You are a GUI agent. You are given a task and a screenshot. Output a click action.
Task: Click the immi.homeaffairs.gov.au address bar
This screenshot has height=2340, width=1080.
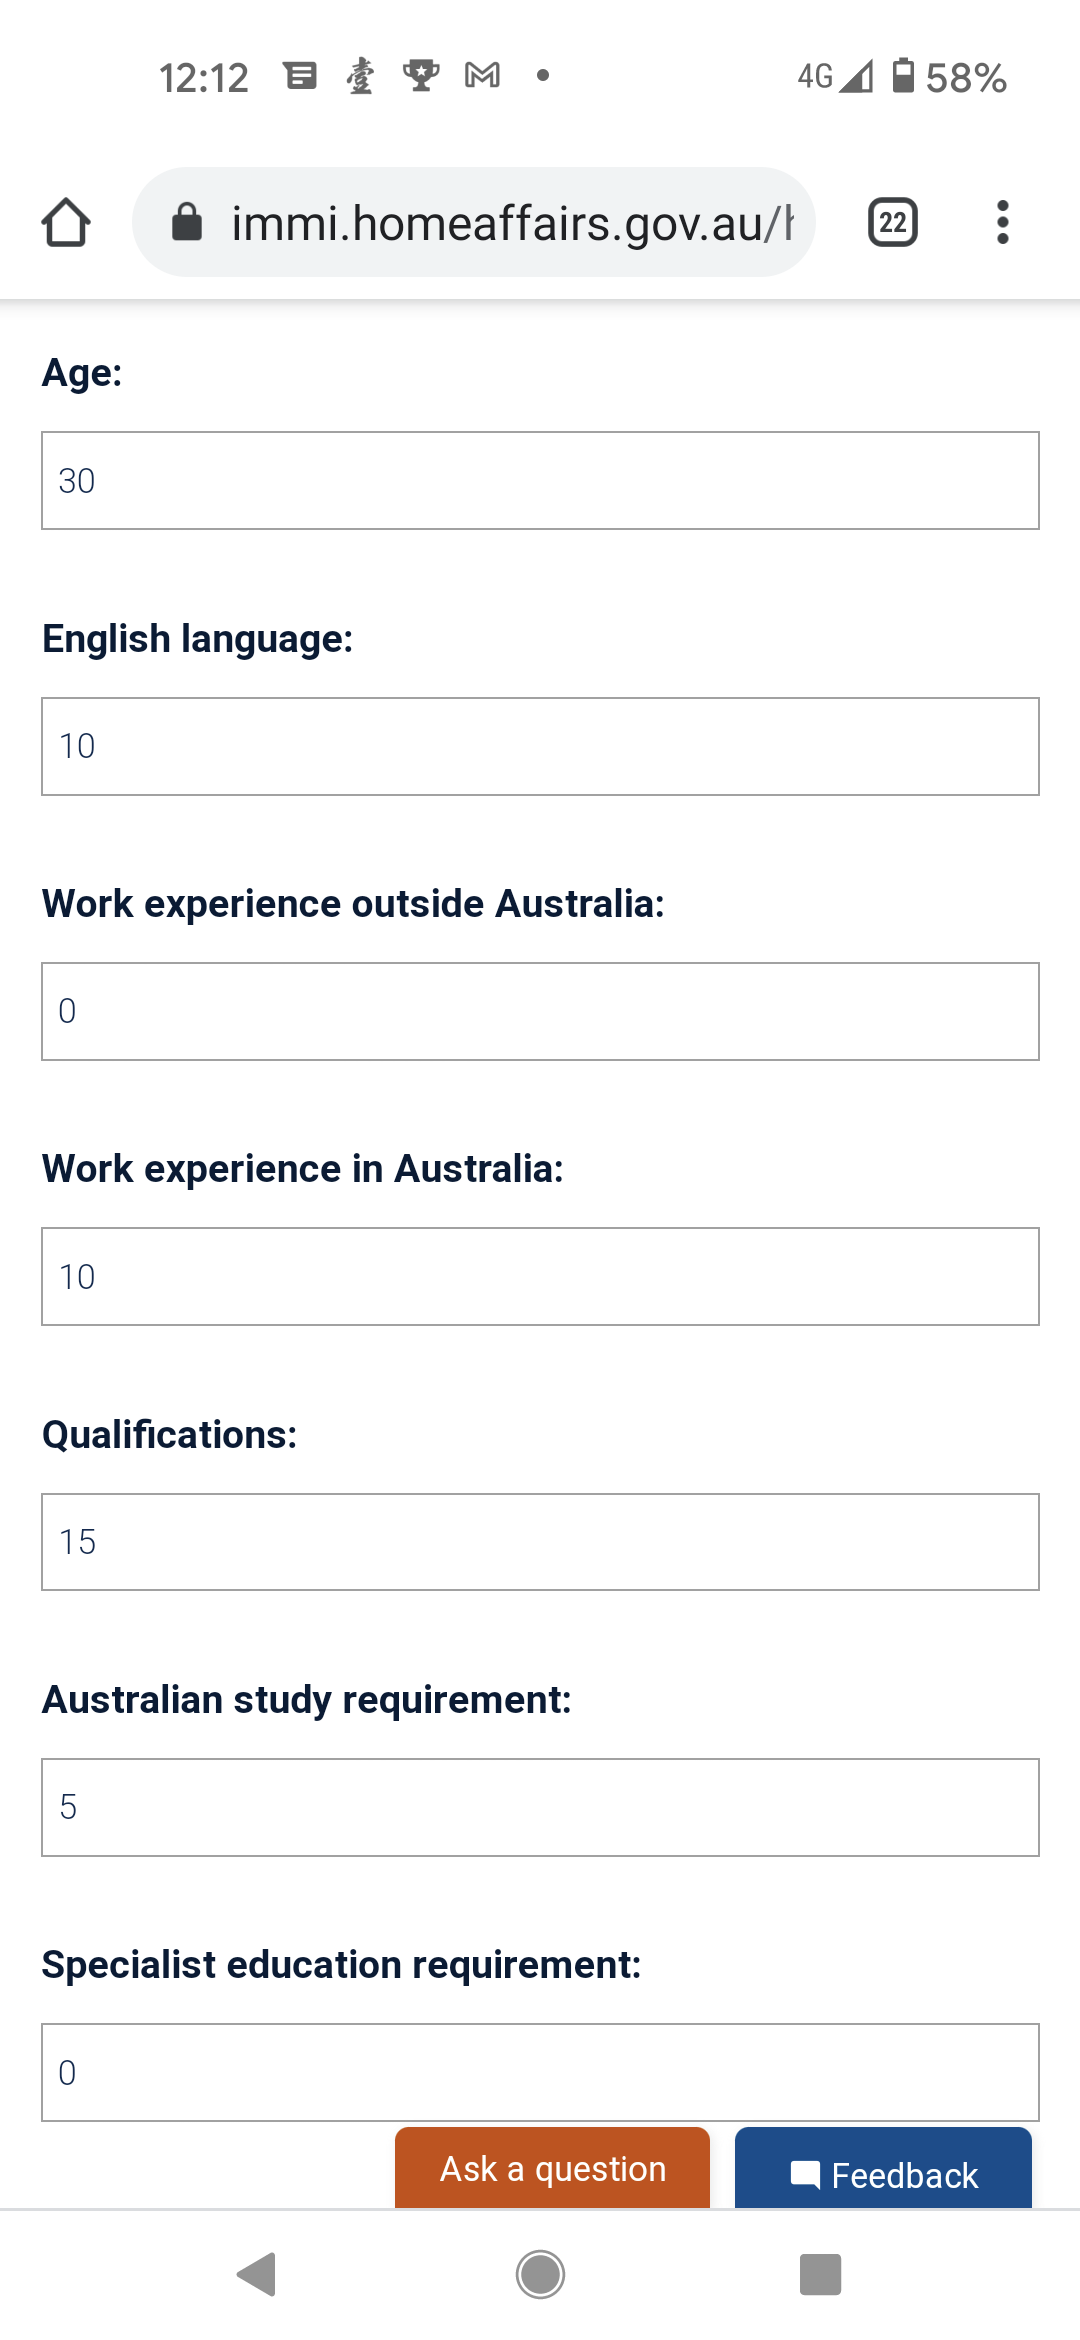coord(474,222)
